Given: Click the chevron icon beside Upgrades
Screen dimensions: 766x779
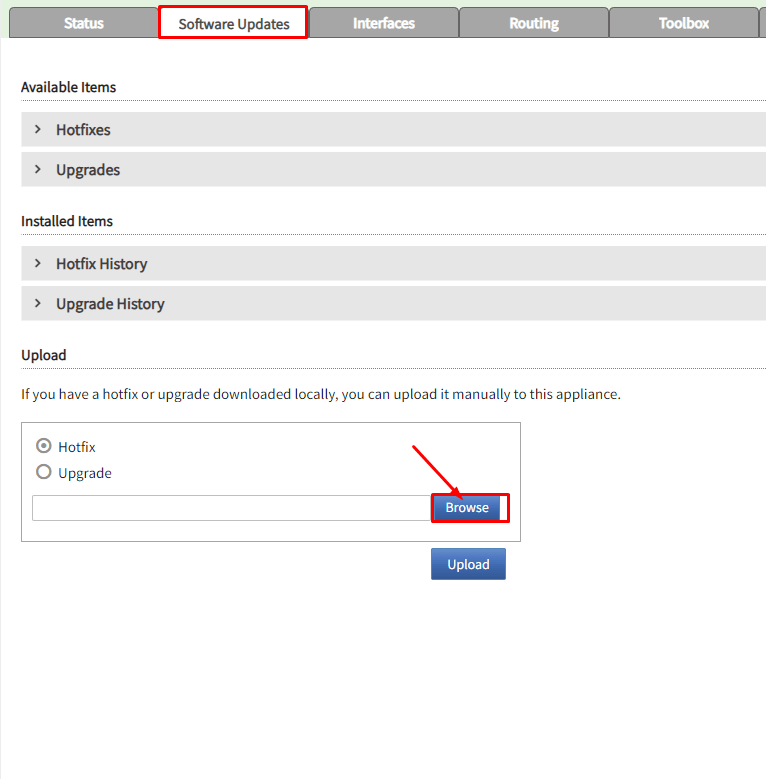Looking at the screenshot, I should point(37,169).
